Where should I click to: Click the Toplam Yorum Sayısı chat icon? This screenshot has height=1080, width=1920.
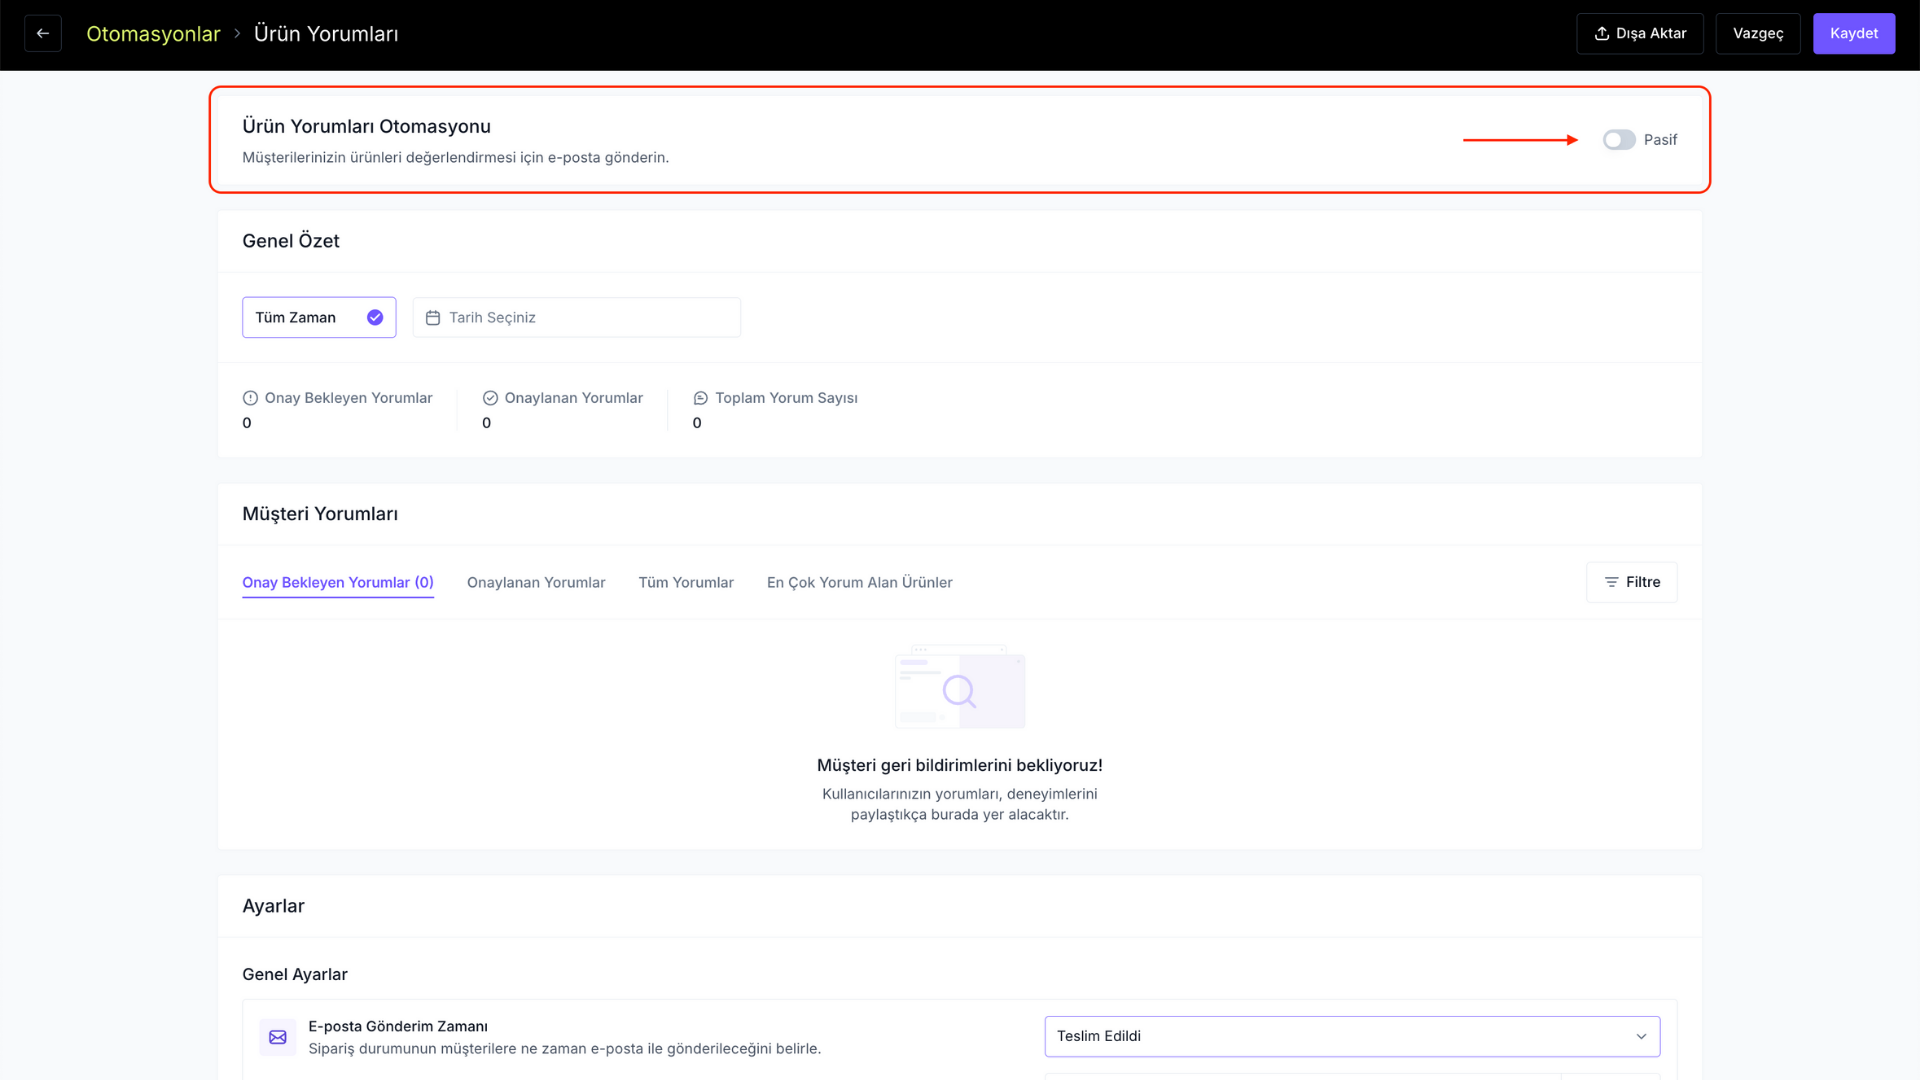click(x=701, y=398)
